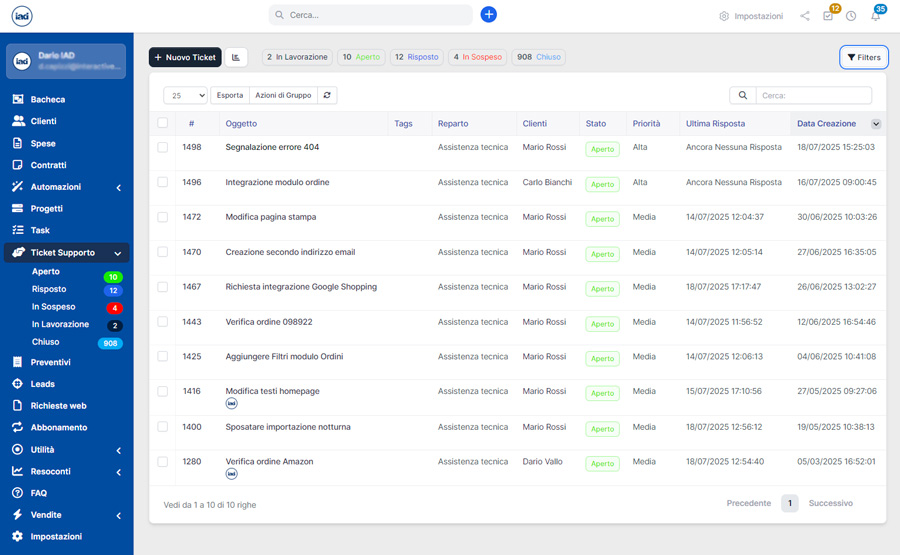Click the magnifier icon beside table search
The image size is (900, 555).
[743, 95]
